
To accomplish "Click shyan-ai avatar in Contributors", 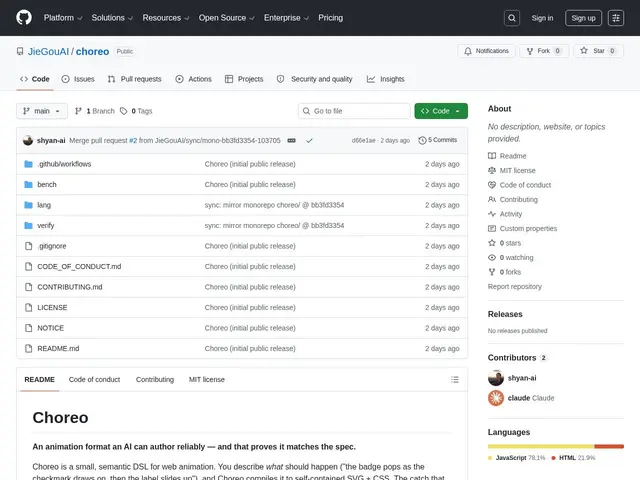I will tap(496, 378).
